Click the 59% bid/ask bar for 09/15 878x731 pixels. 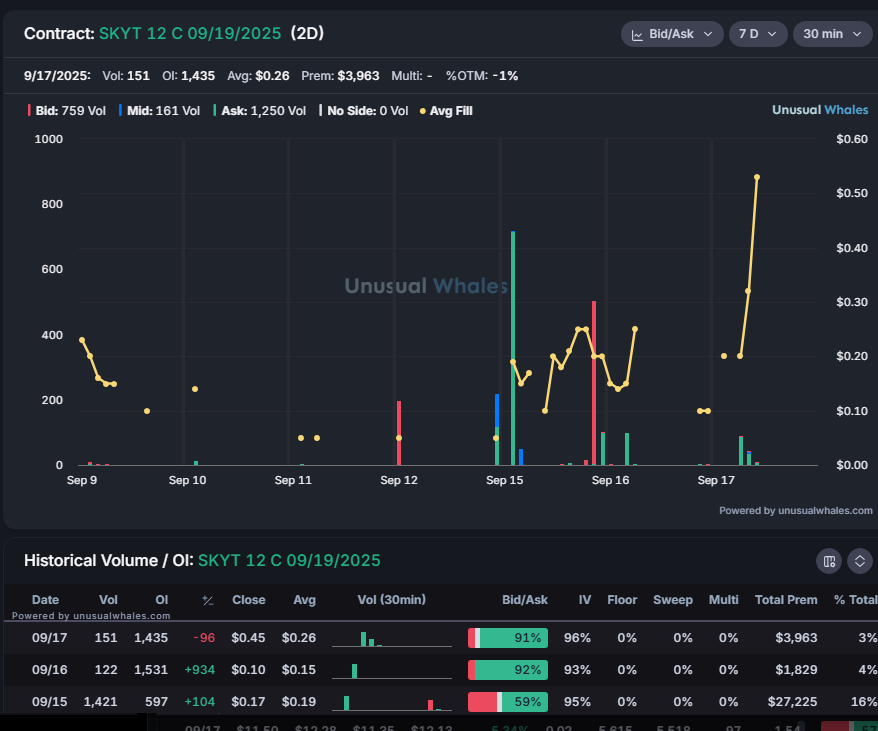click(x=508, y=702)
